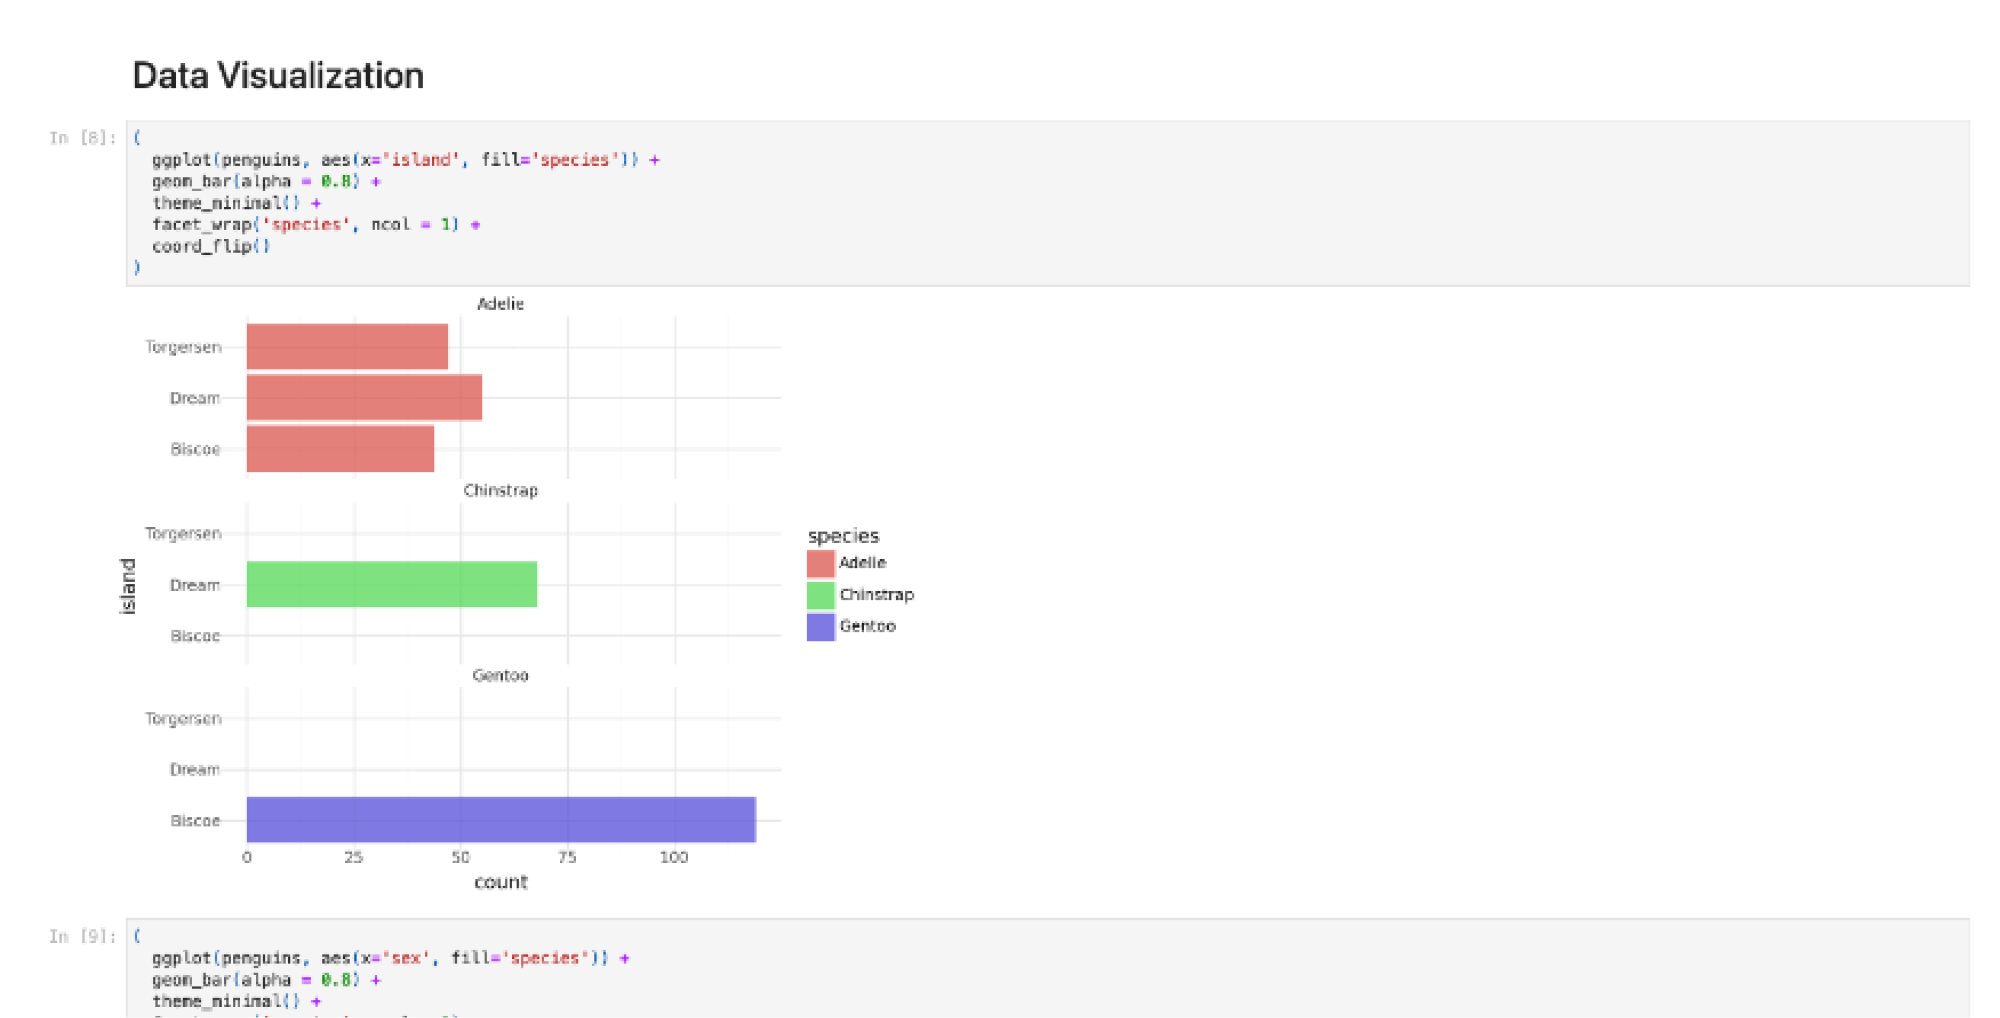Click the 'species' legend title
This screenshot has width=2000, height=1018.
coord(843,536)
